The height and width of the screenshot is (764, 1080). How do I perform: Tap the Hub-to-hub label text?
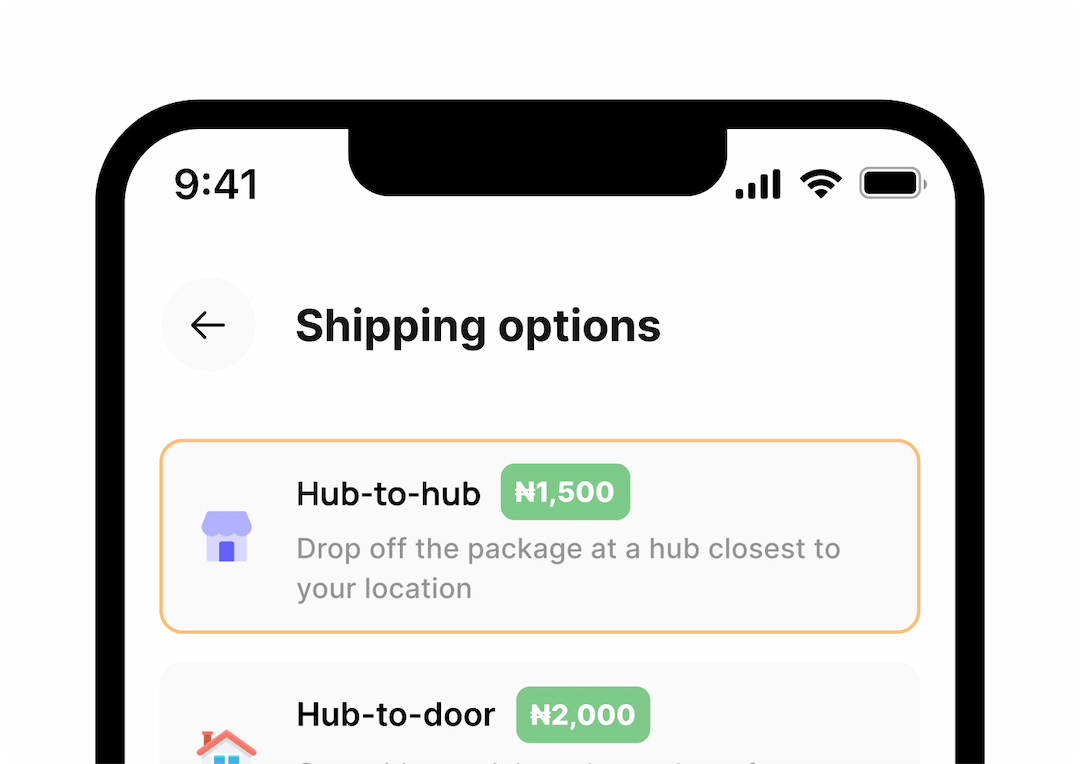click(x=388, y=492)
